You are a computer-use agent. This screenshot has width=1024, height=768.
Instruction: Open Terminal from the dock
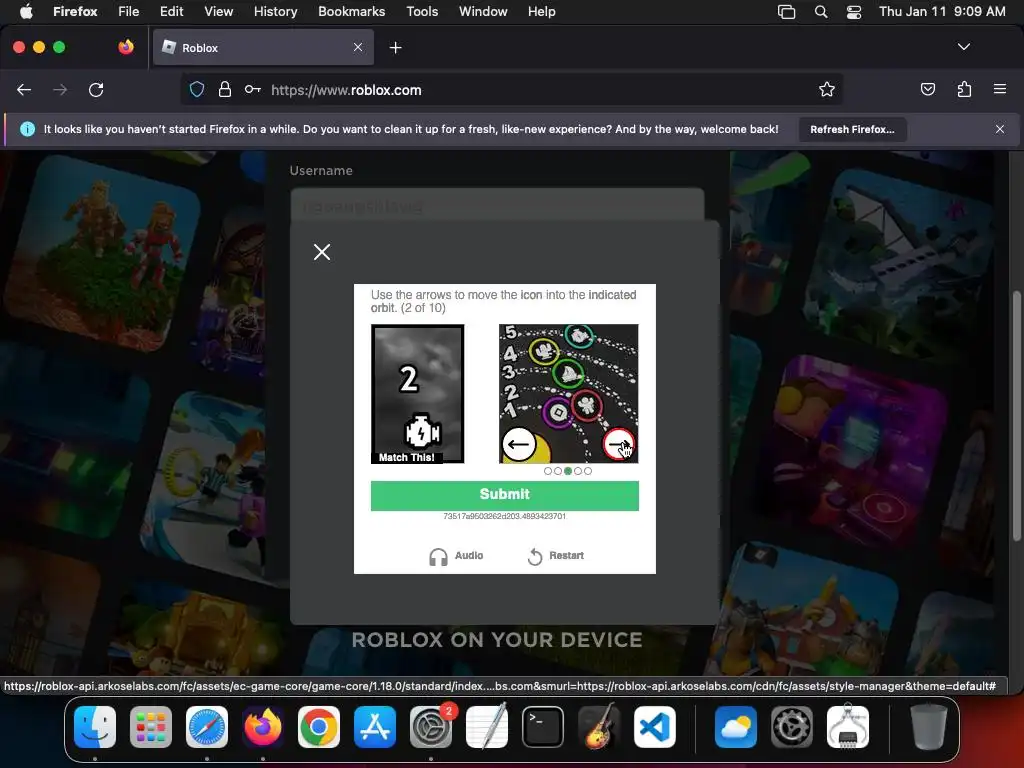point(543,727)
